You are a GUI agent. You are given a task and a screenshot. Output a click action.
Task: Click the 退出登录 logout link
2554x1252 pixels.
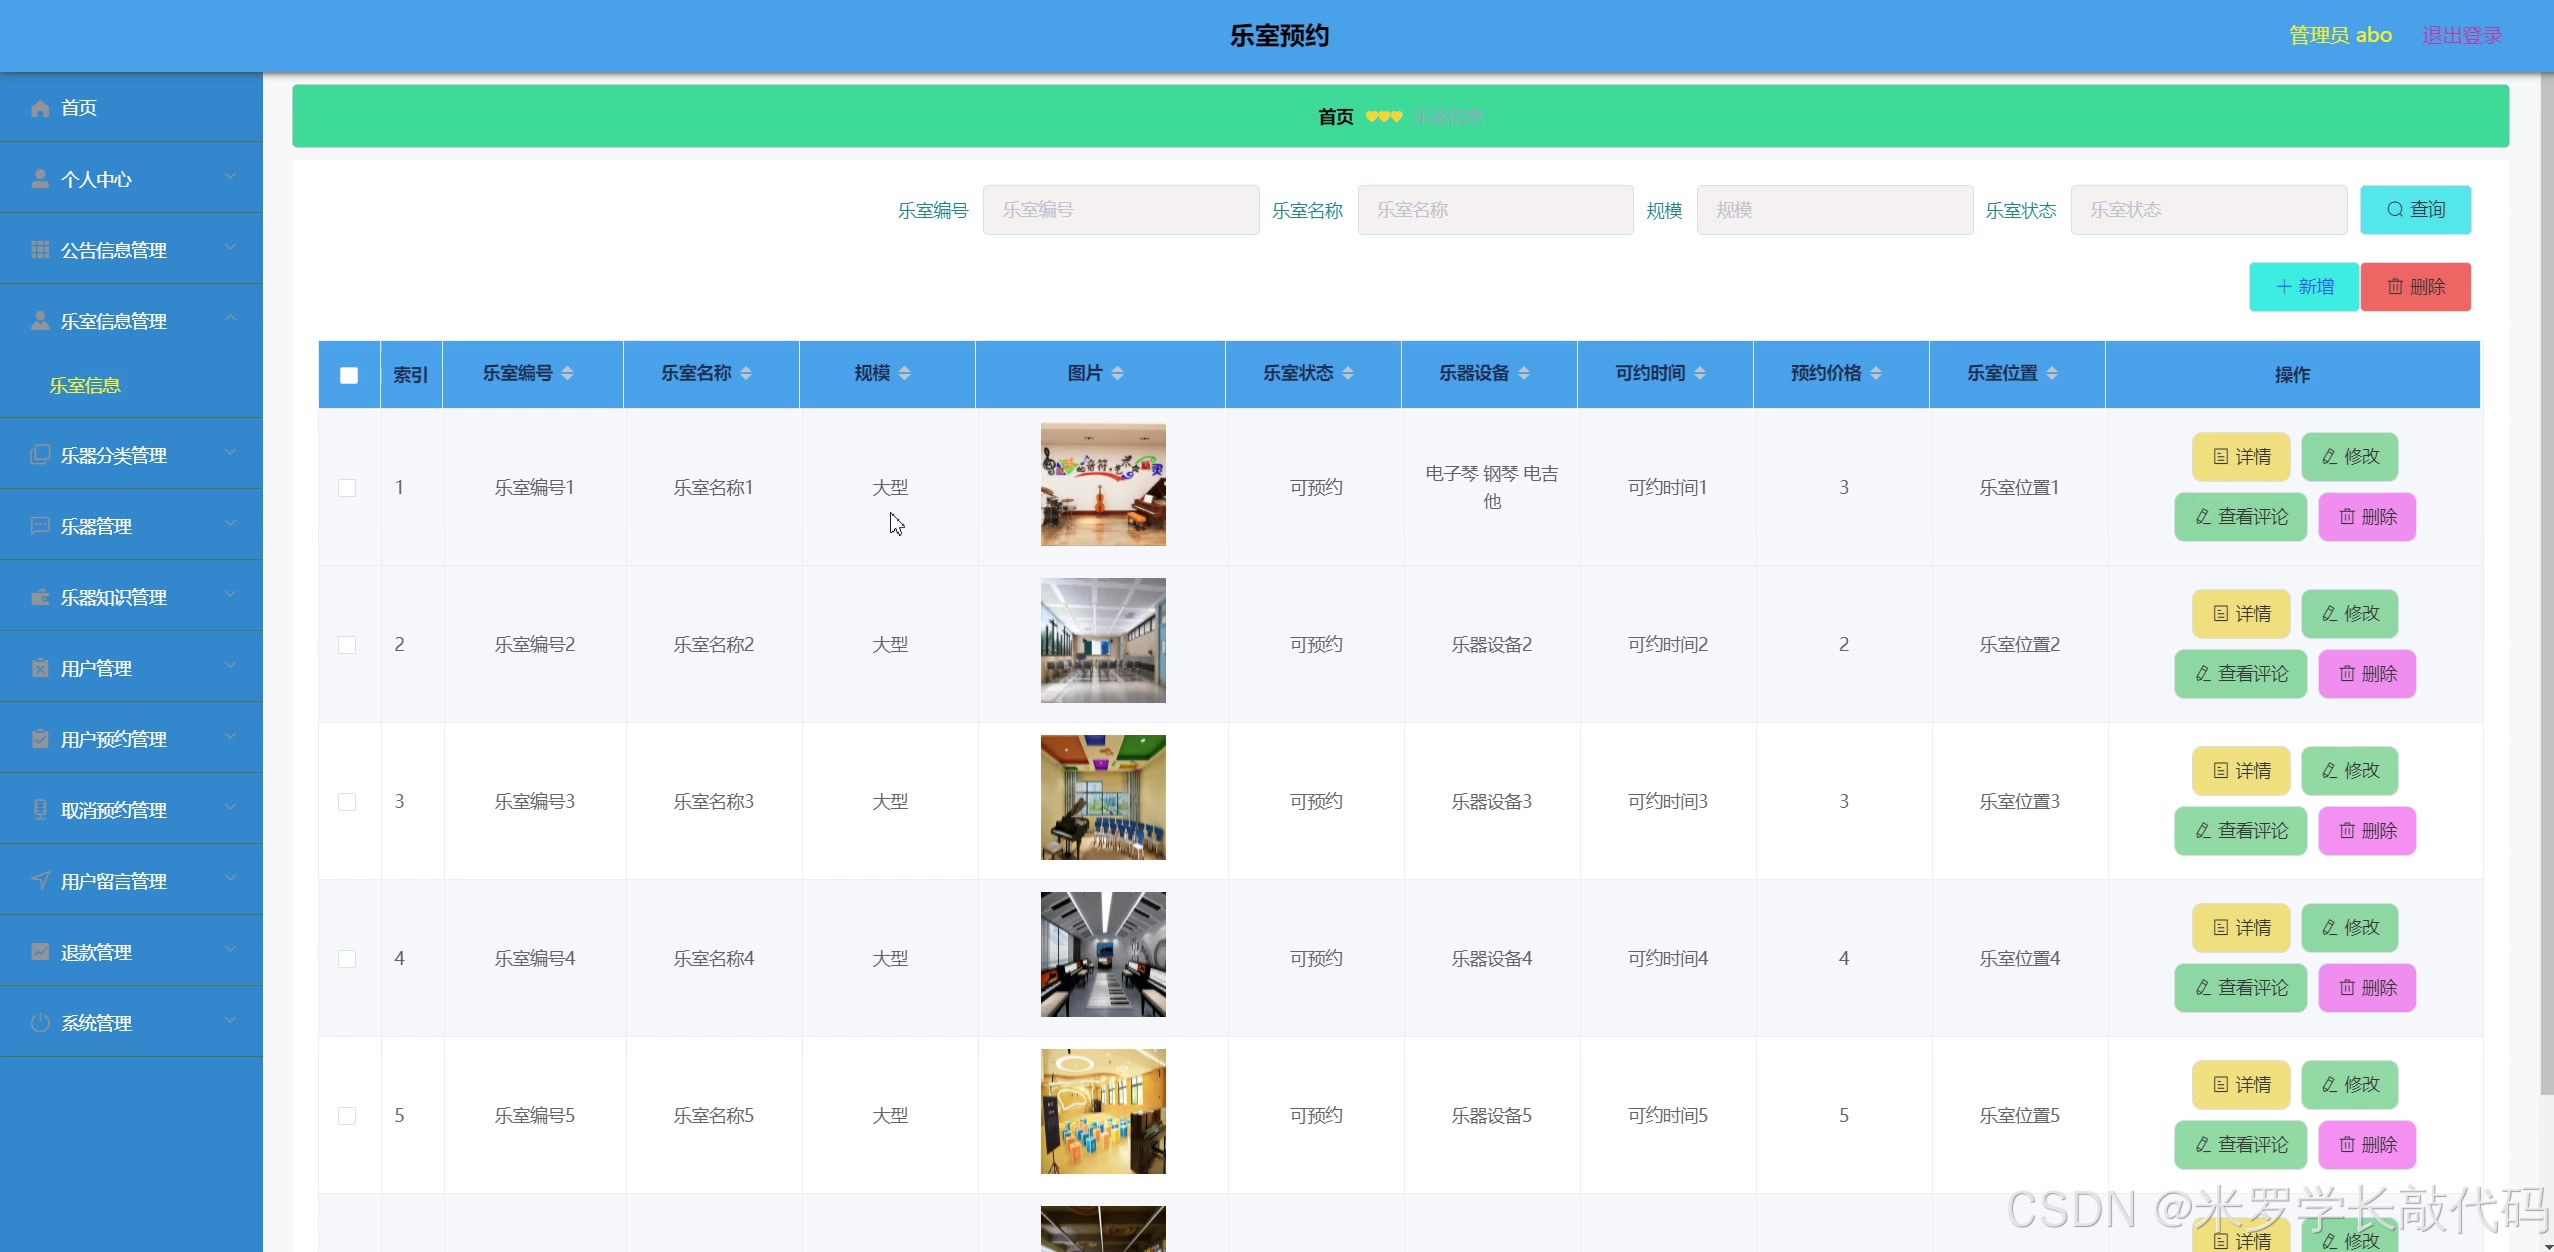pos(2460,35)
